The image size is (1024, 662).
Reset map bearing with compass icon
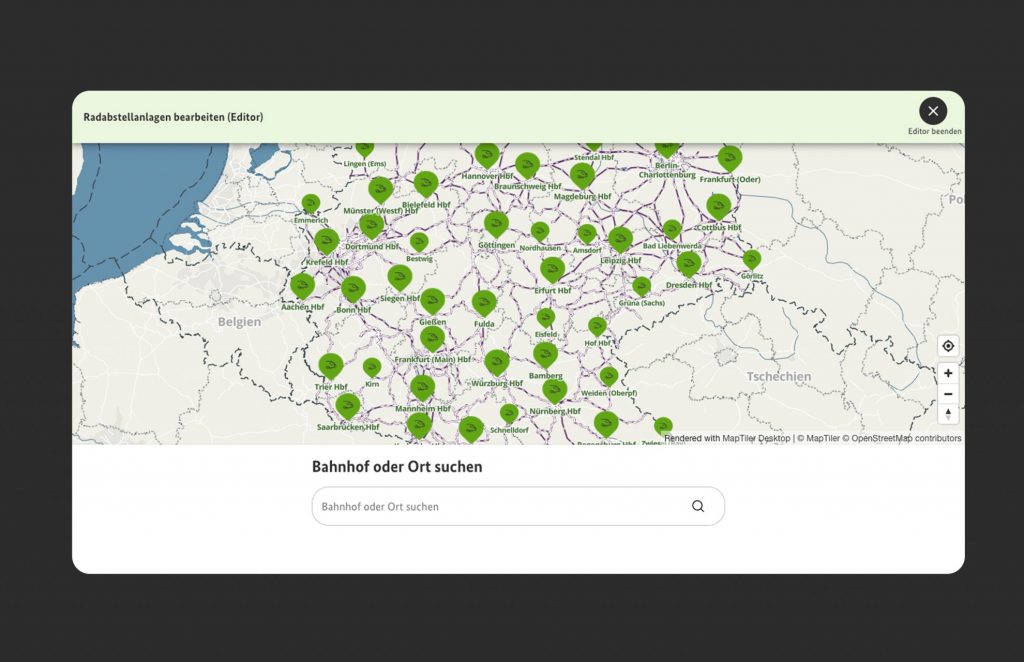pos(948,414)
